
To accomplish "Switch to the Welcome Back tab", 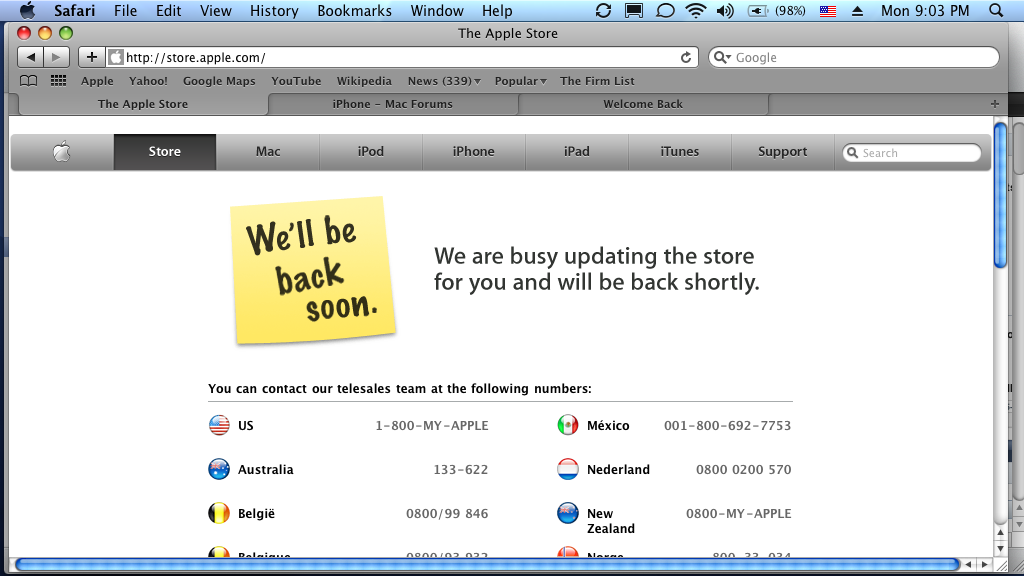I will 643,104.
